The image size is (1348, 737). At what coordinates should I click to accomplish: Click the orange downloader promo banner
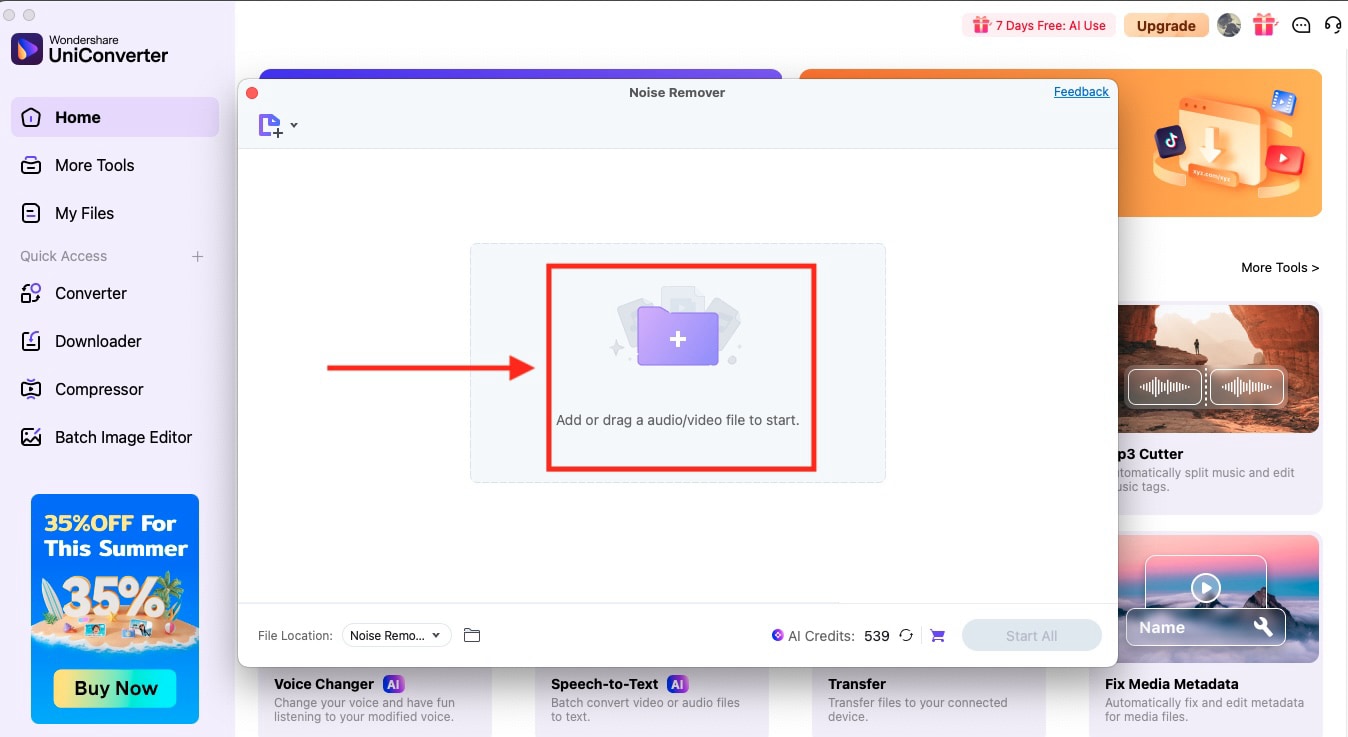[x=1219, y=143]
